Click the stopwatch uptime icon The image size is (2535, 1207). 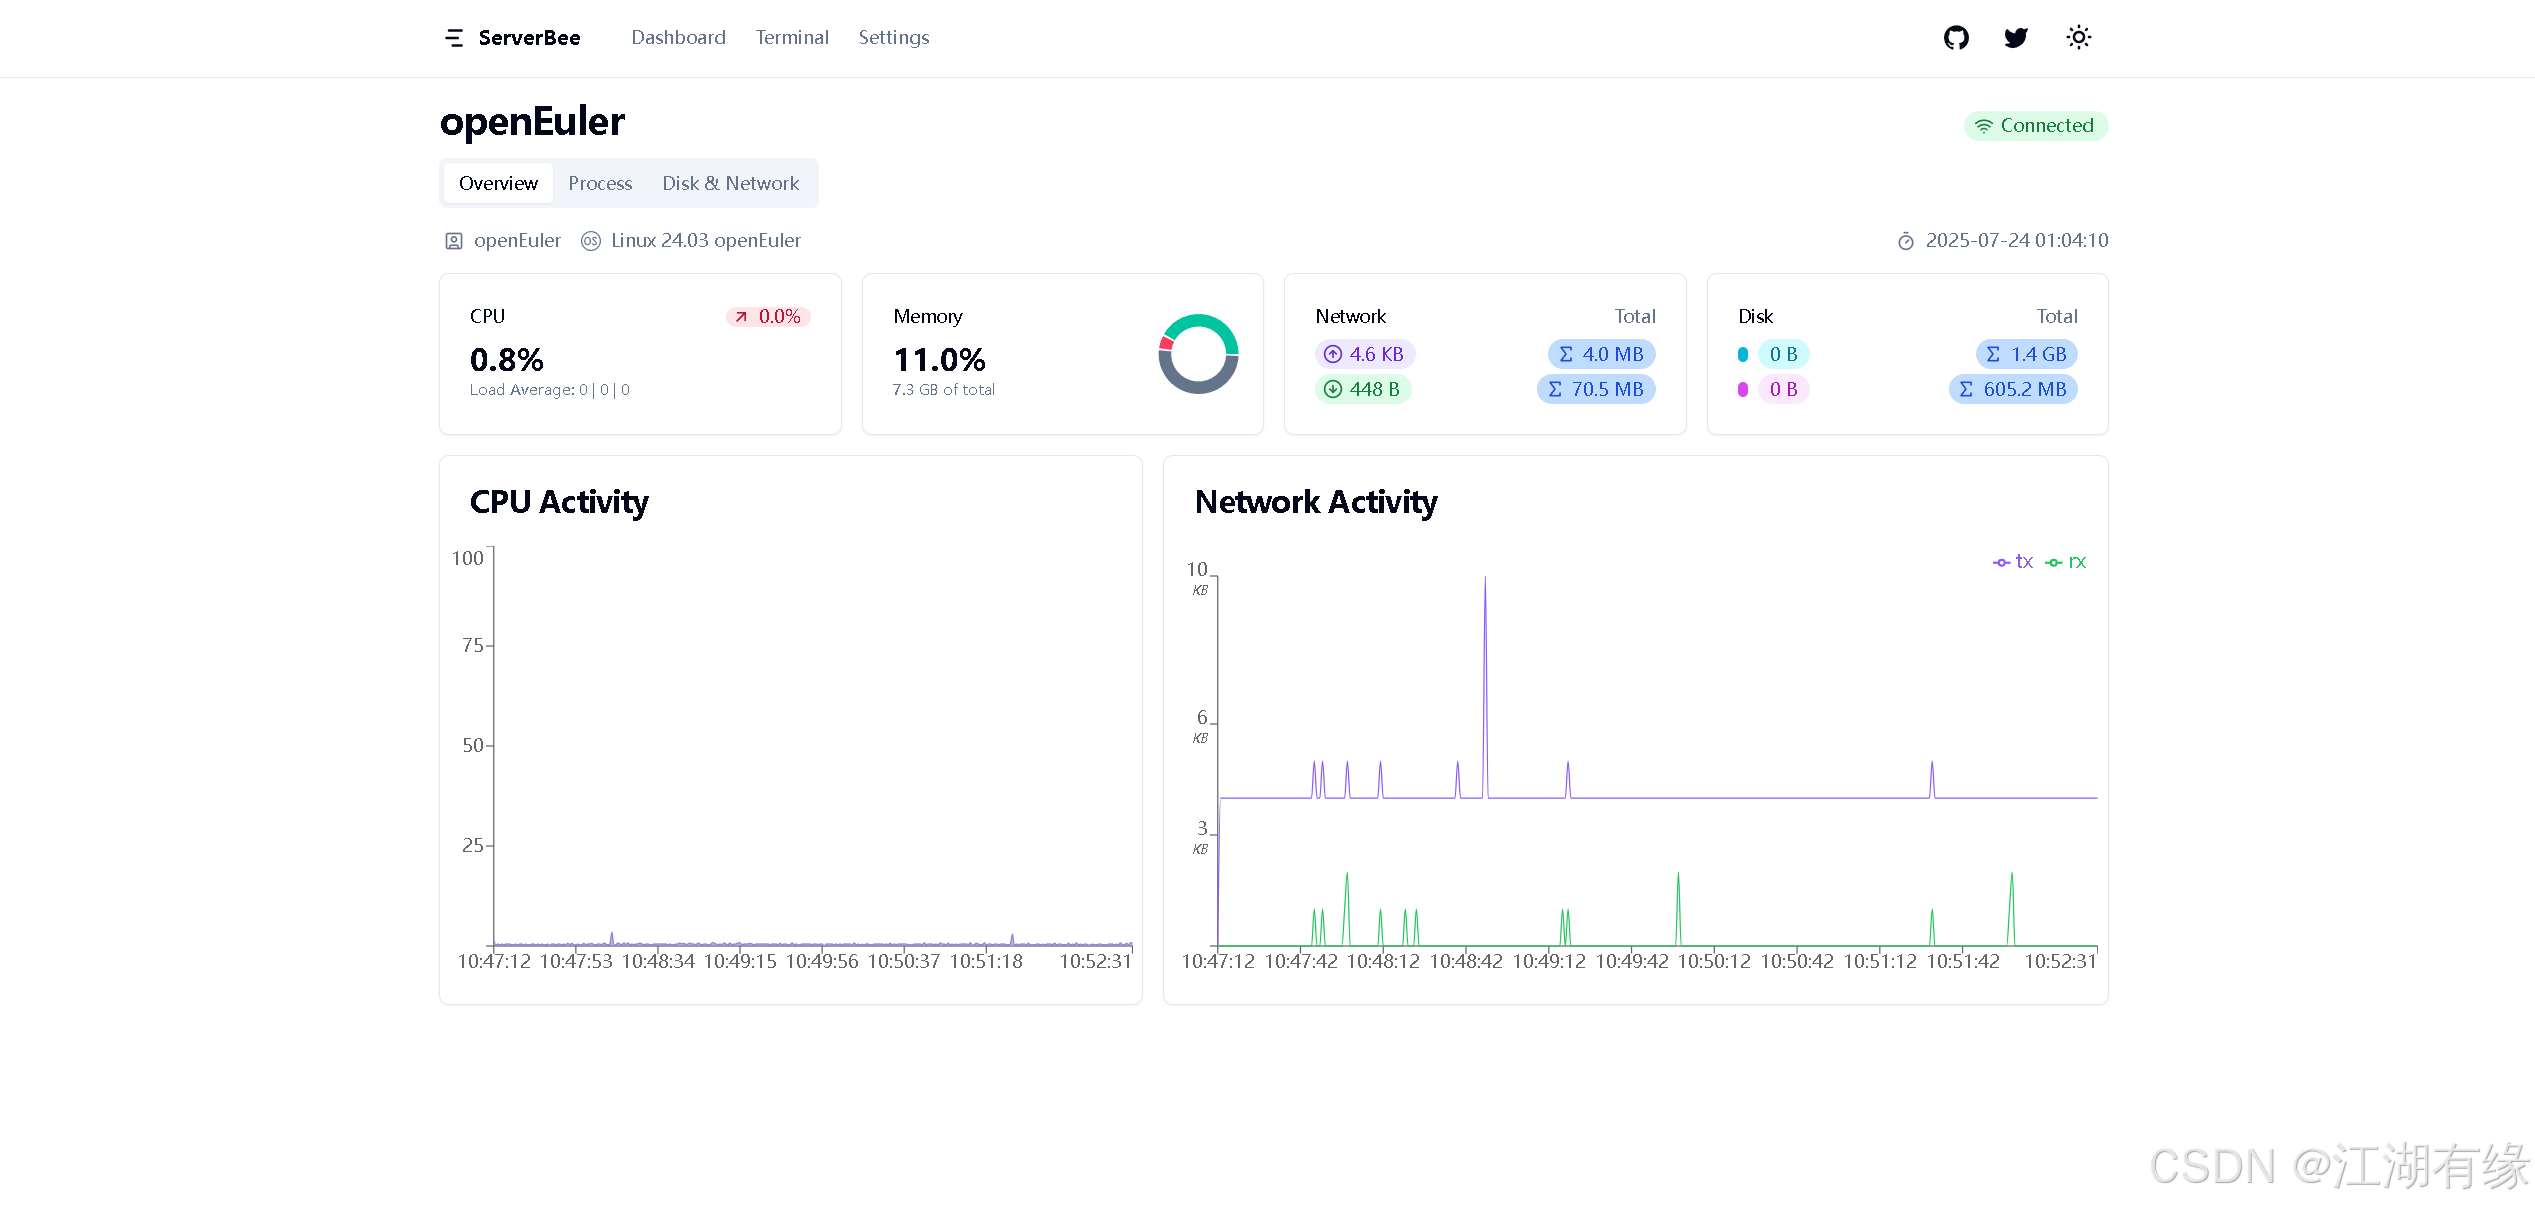[1906, 241]
